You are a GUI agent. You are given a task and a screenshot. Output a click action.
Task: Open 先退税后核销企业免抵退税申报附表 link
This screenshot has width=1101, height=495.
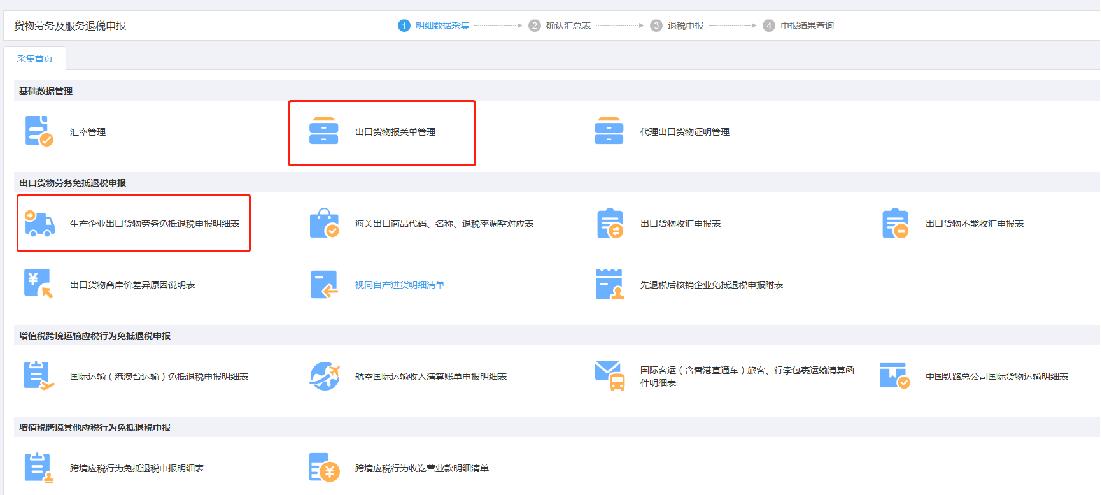711,285
